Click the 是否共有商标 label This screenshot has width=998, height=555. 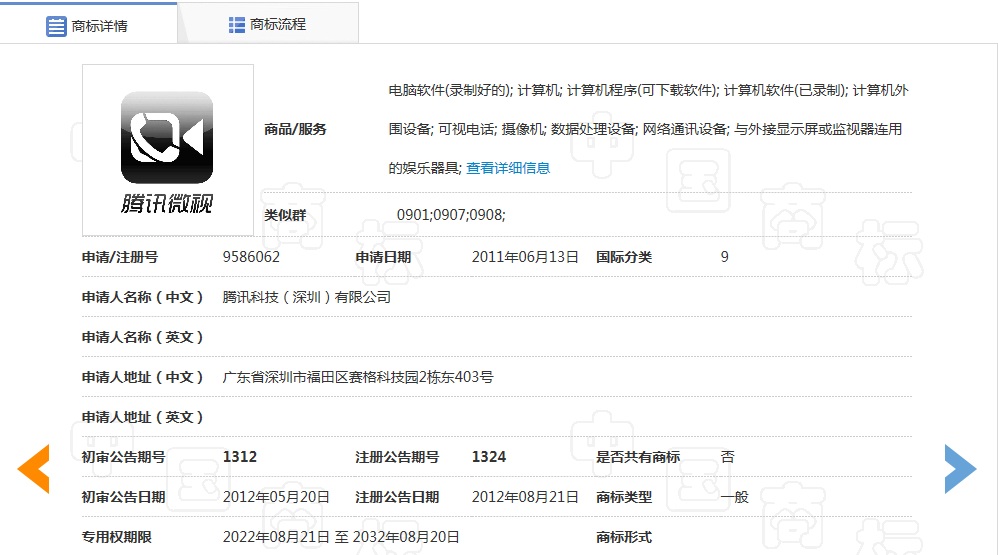(638, 457)
